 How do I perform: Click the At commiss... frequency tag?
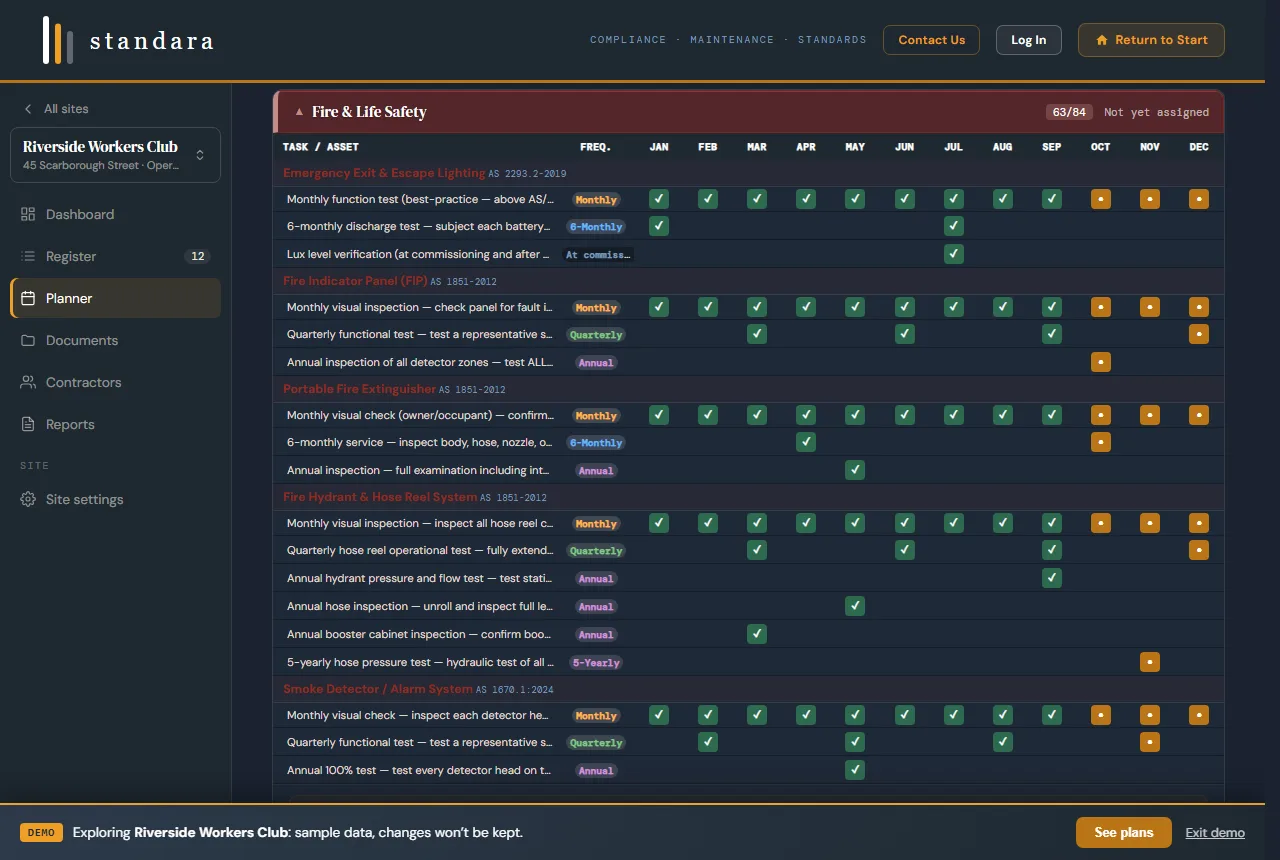pyautogui.click(x=597, y=254)
